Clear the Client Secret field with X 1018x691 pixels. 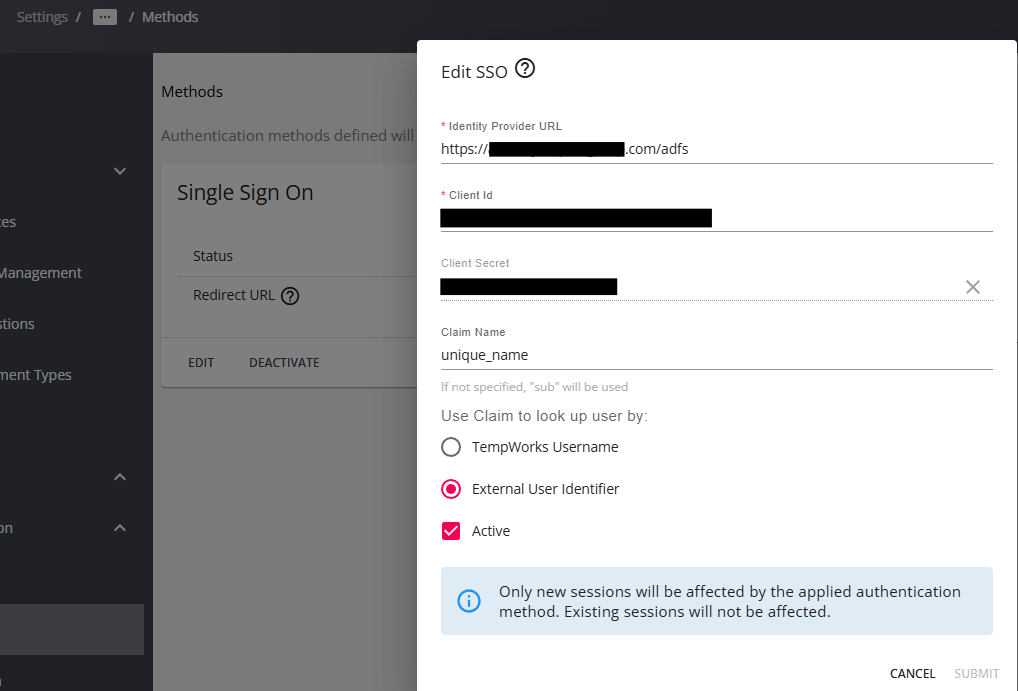pos(972,287)
